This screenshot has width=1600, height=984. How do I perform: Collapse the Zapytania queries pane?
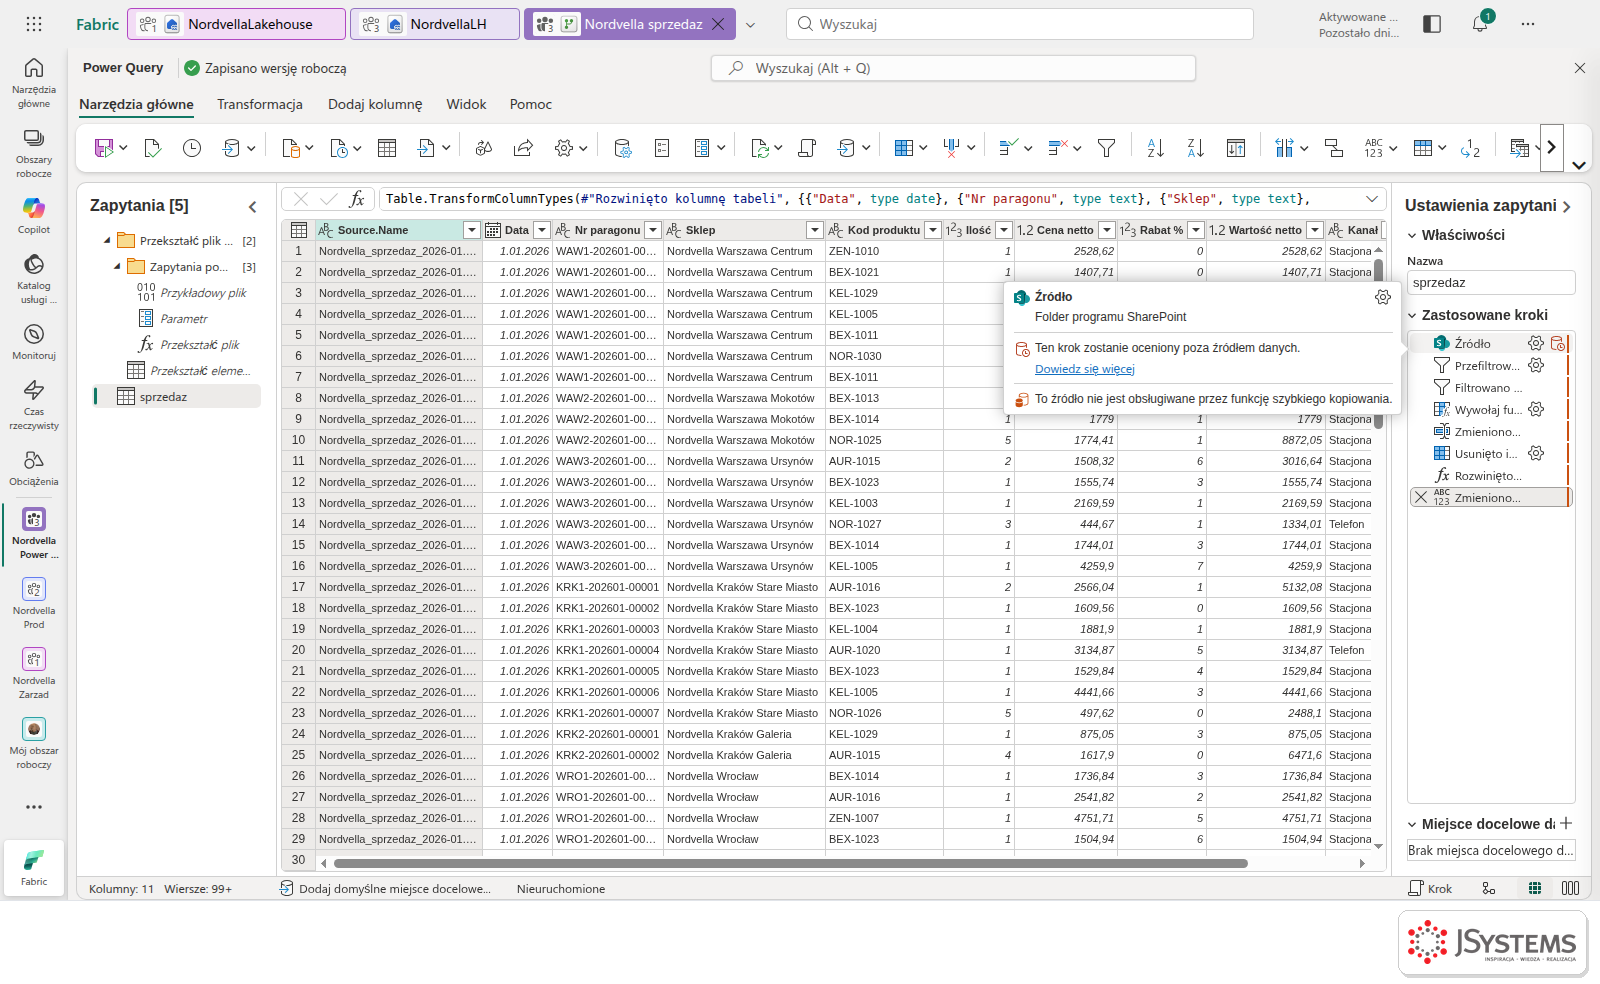pos(252,207)
